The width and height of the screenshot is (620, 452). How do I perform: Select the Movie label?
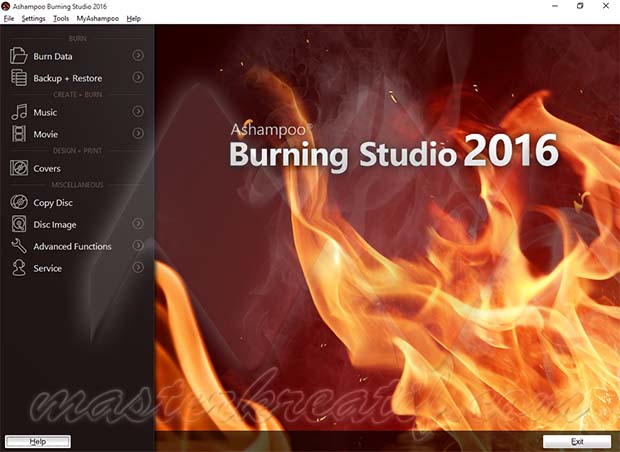(45, 134)
